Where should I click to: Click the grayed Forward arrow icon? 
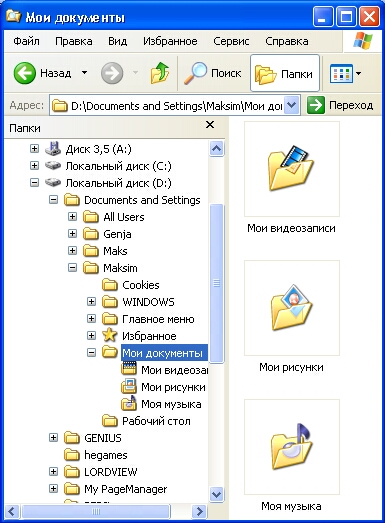pos(112,73)
